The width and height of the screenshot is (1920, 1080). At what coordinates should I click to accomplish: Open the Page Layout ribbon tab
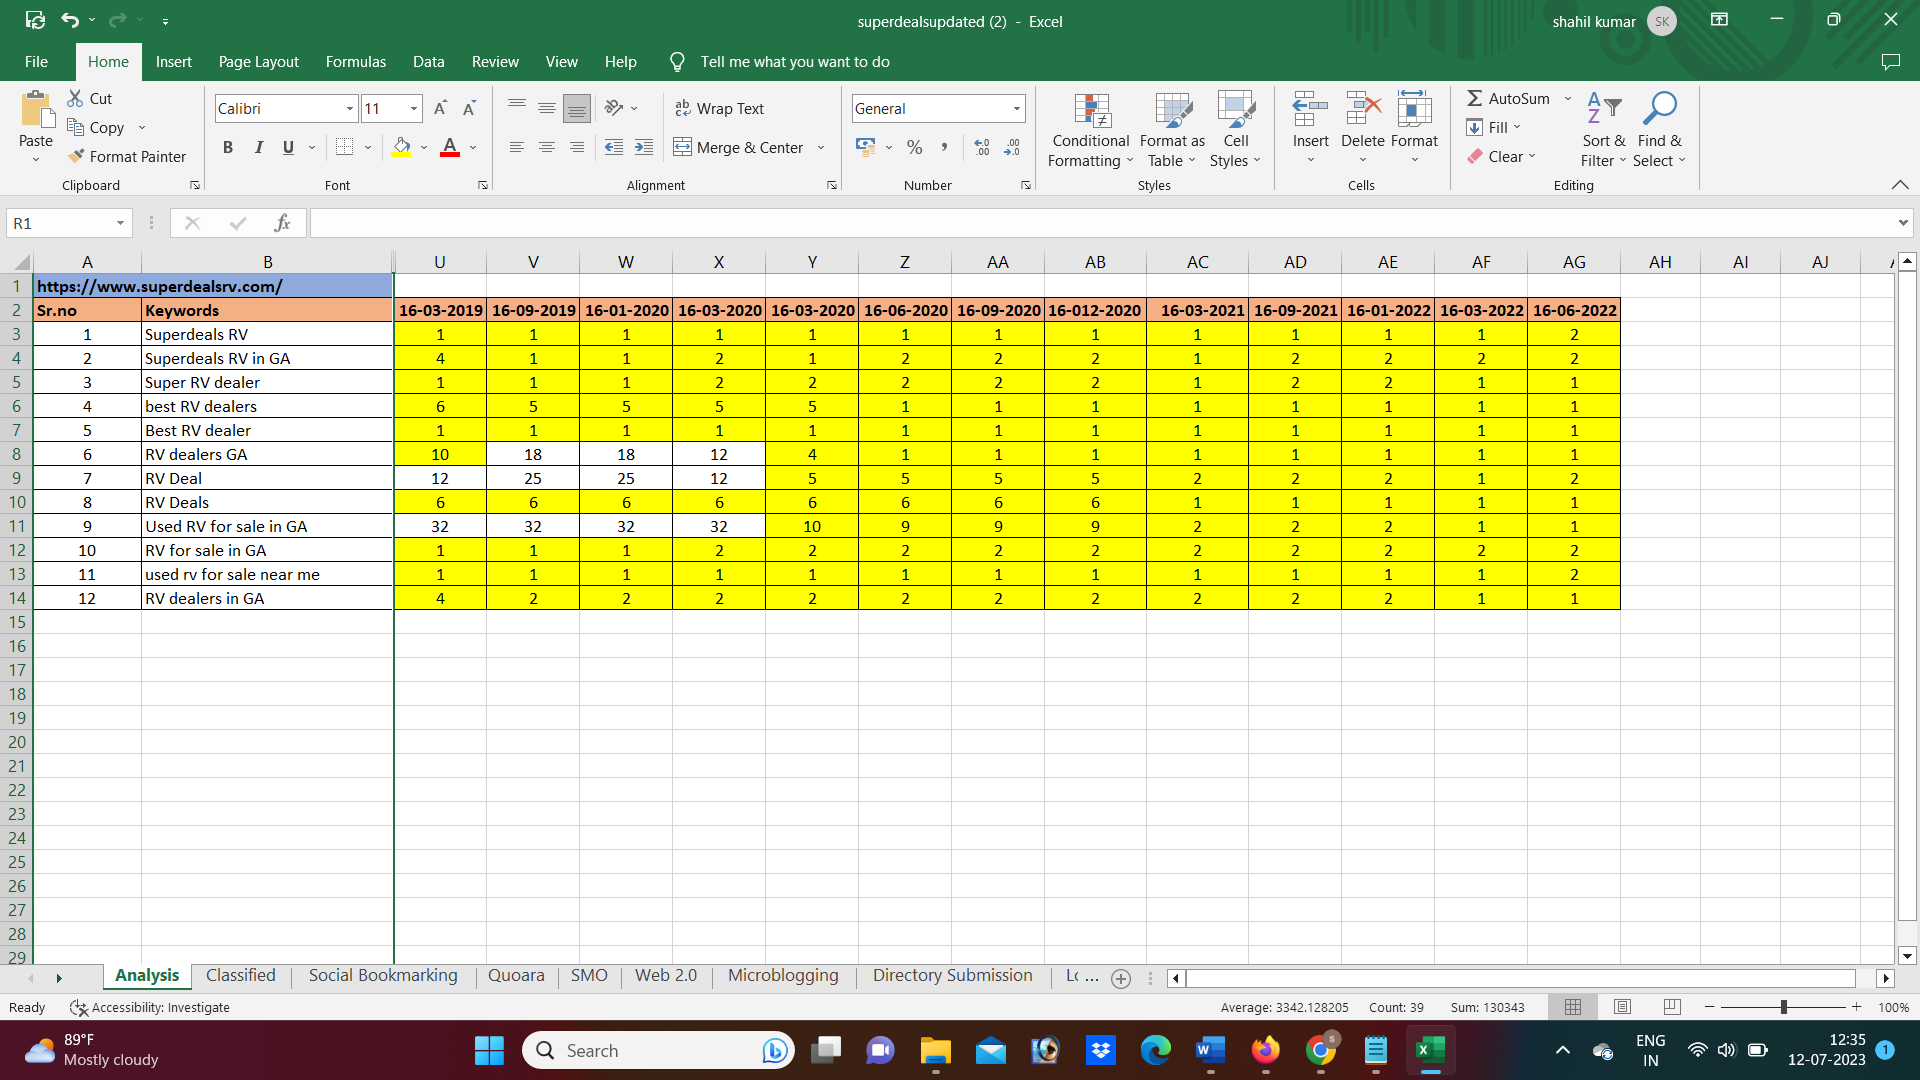click(x=258, y=62)
